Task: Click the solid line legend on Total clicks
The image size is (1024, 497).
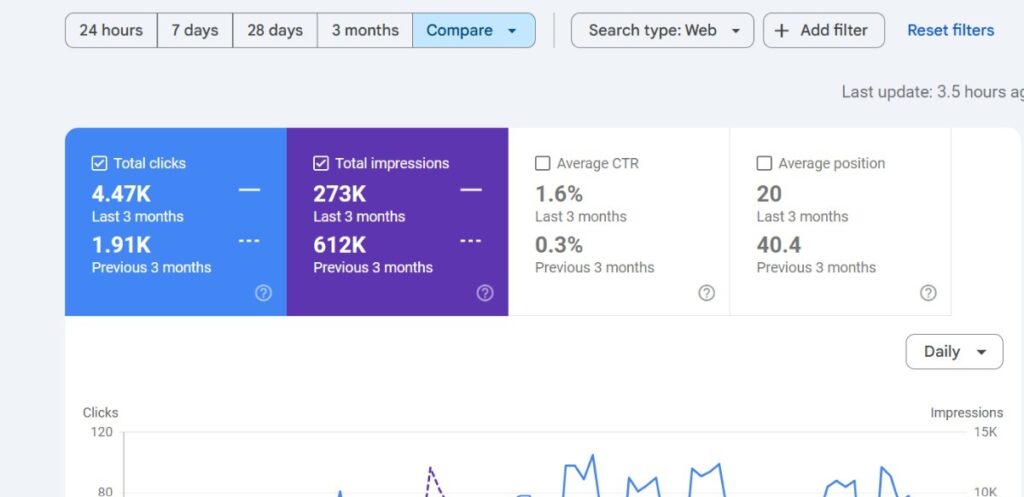Action: 249,190
